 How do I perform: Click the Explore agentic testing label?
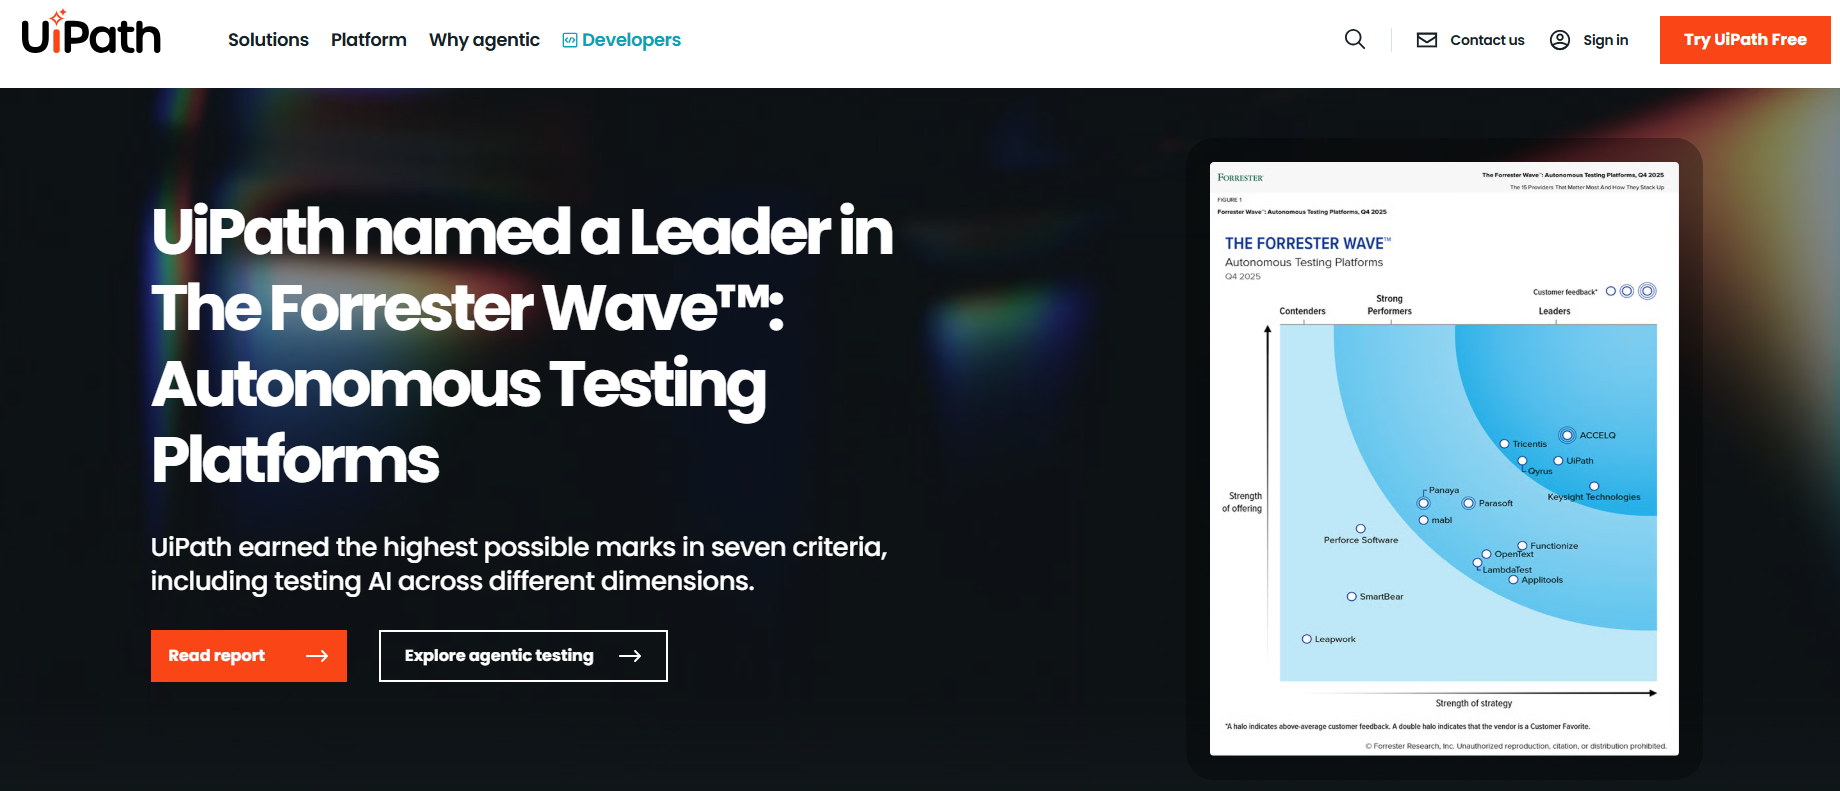point(499,656)
